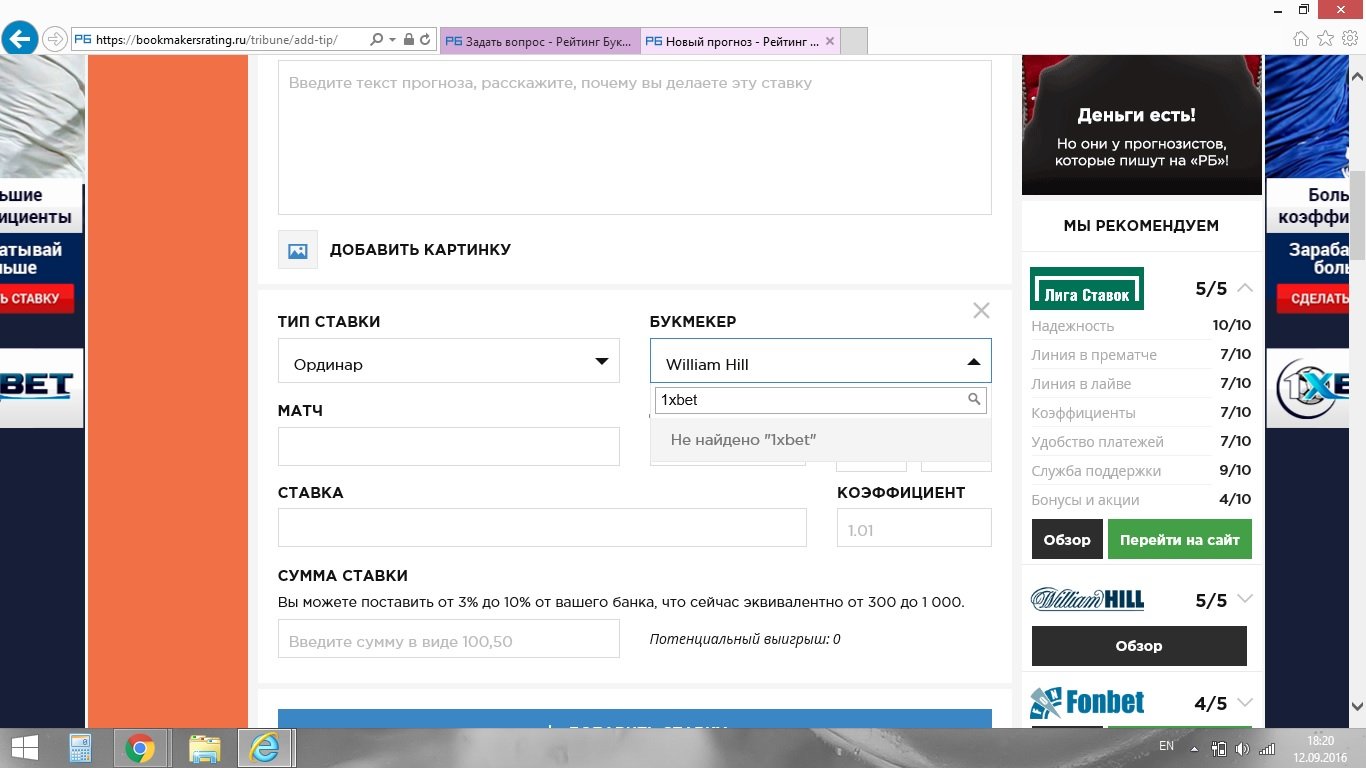1366x768 pixels.
Task: Open Google Chrome from the taskbar
Action: point(139,748)
